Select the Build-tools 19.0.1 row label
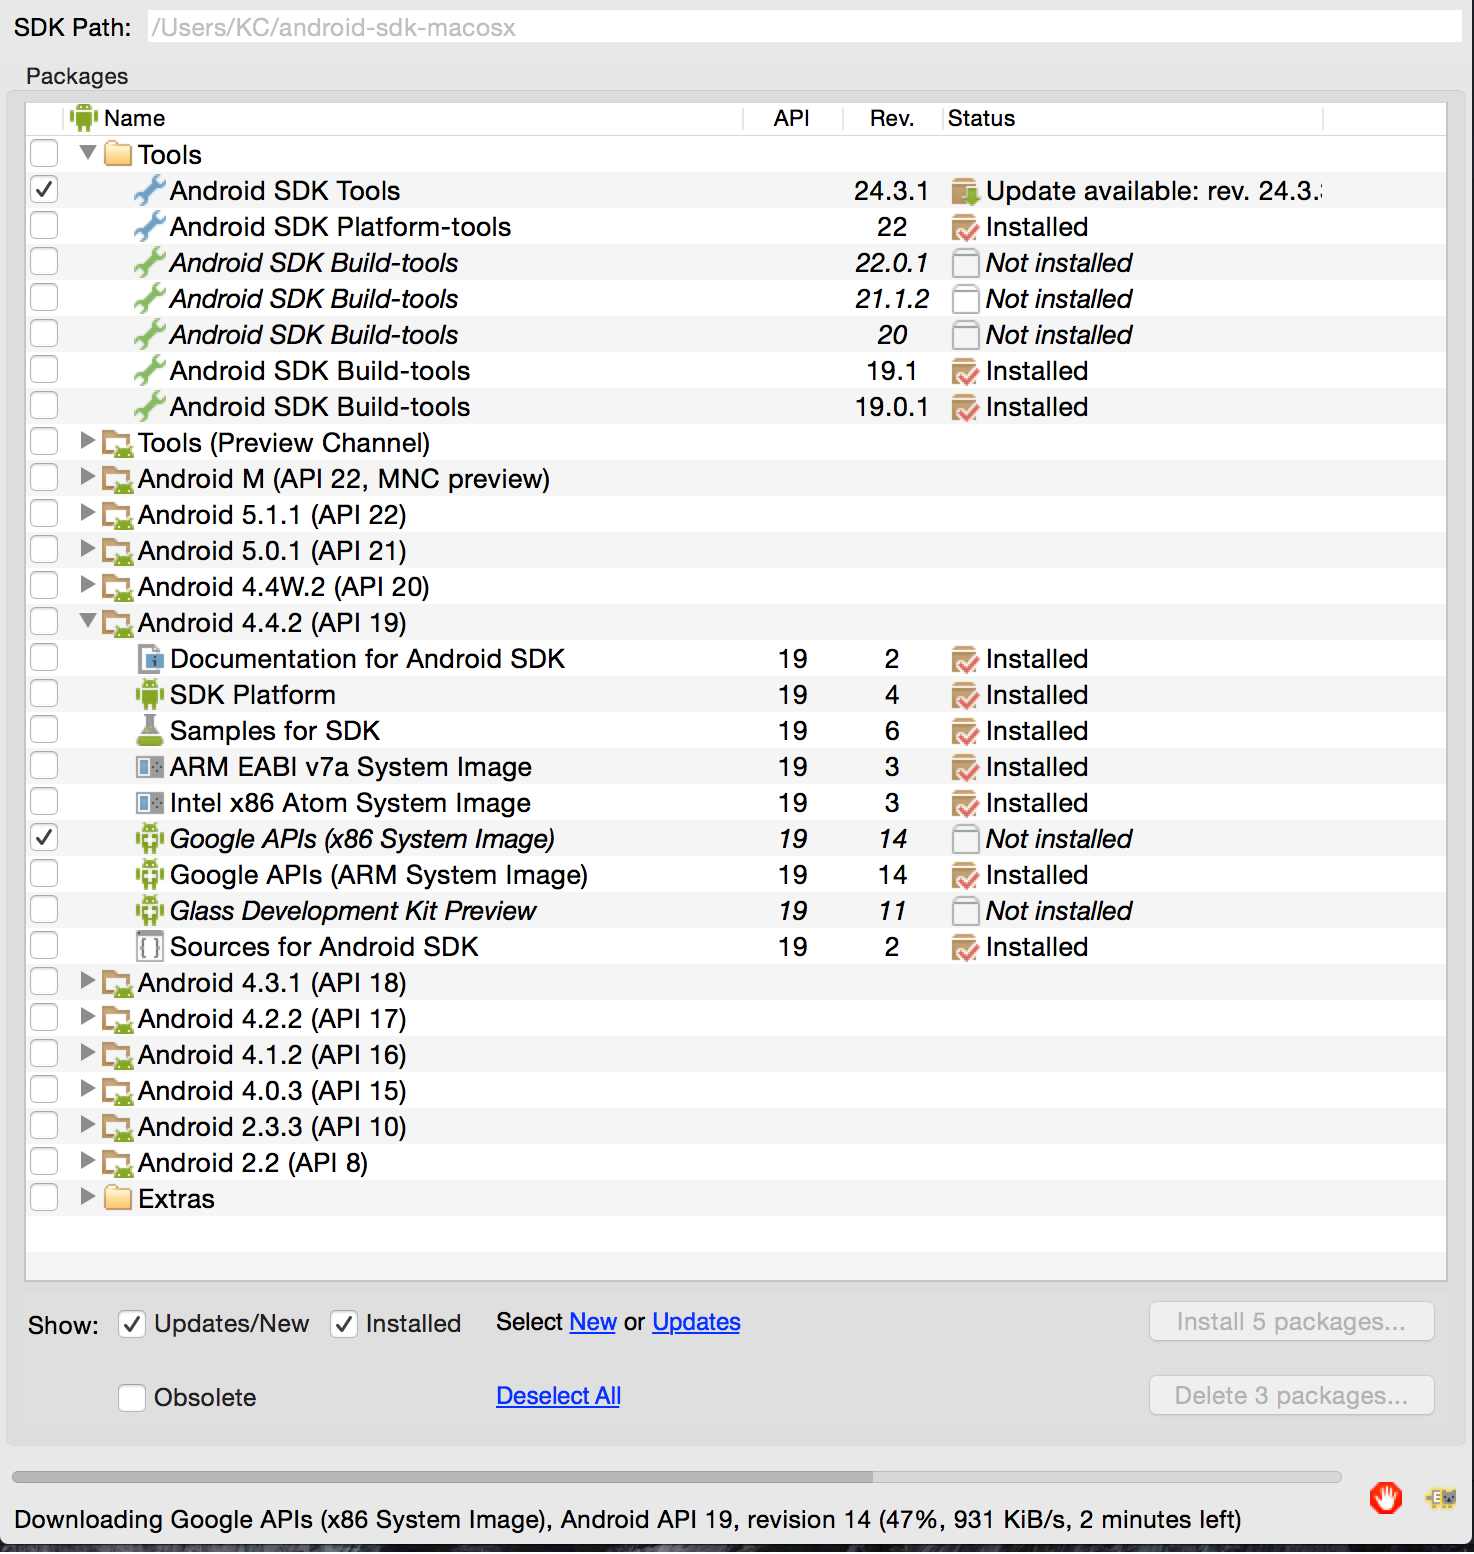This screenshot has height=1554, width=1474. point(320,407)
